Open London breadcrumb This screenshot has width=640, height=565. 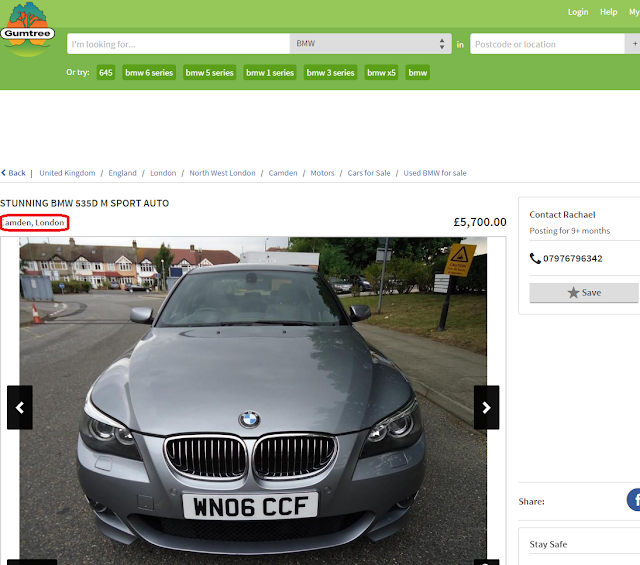click(163, 173)
